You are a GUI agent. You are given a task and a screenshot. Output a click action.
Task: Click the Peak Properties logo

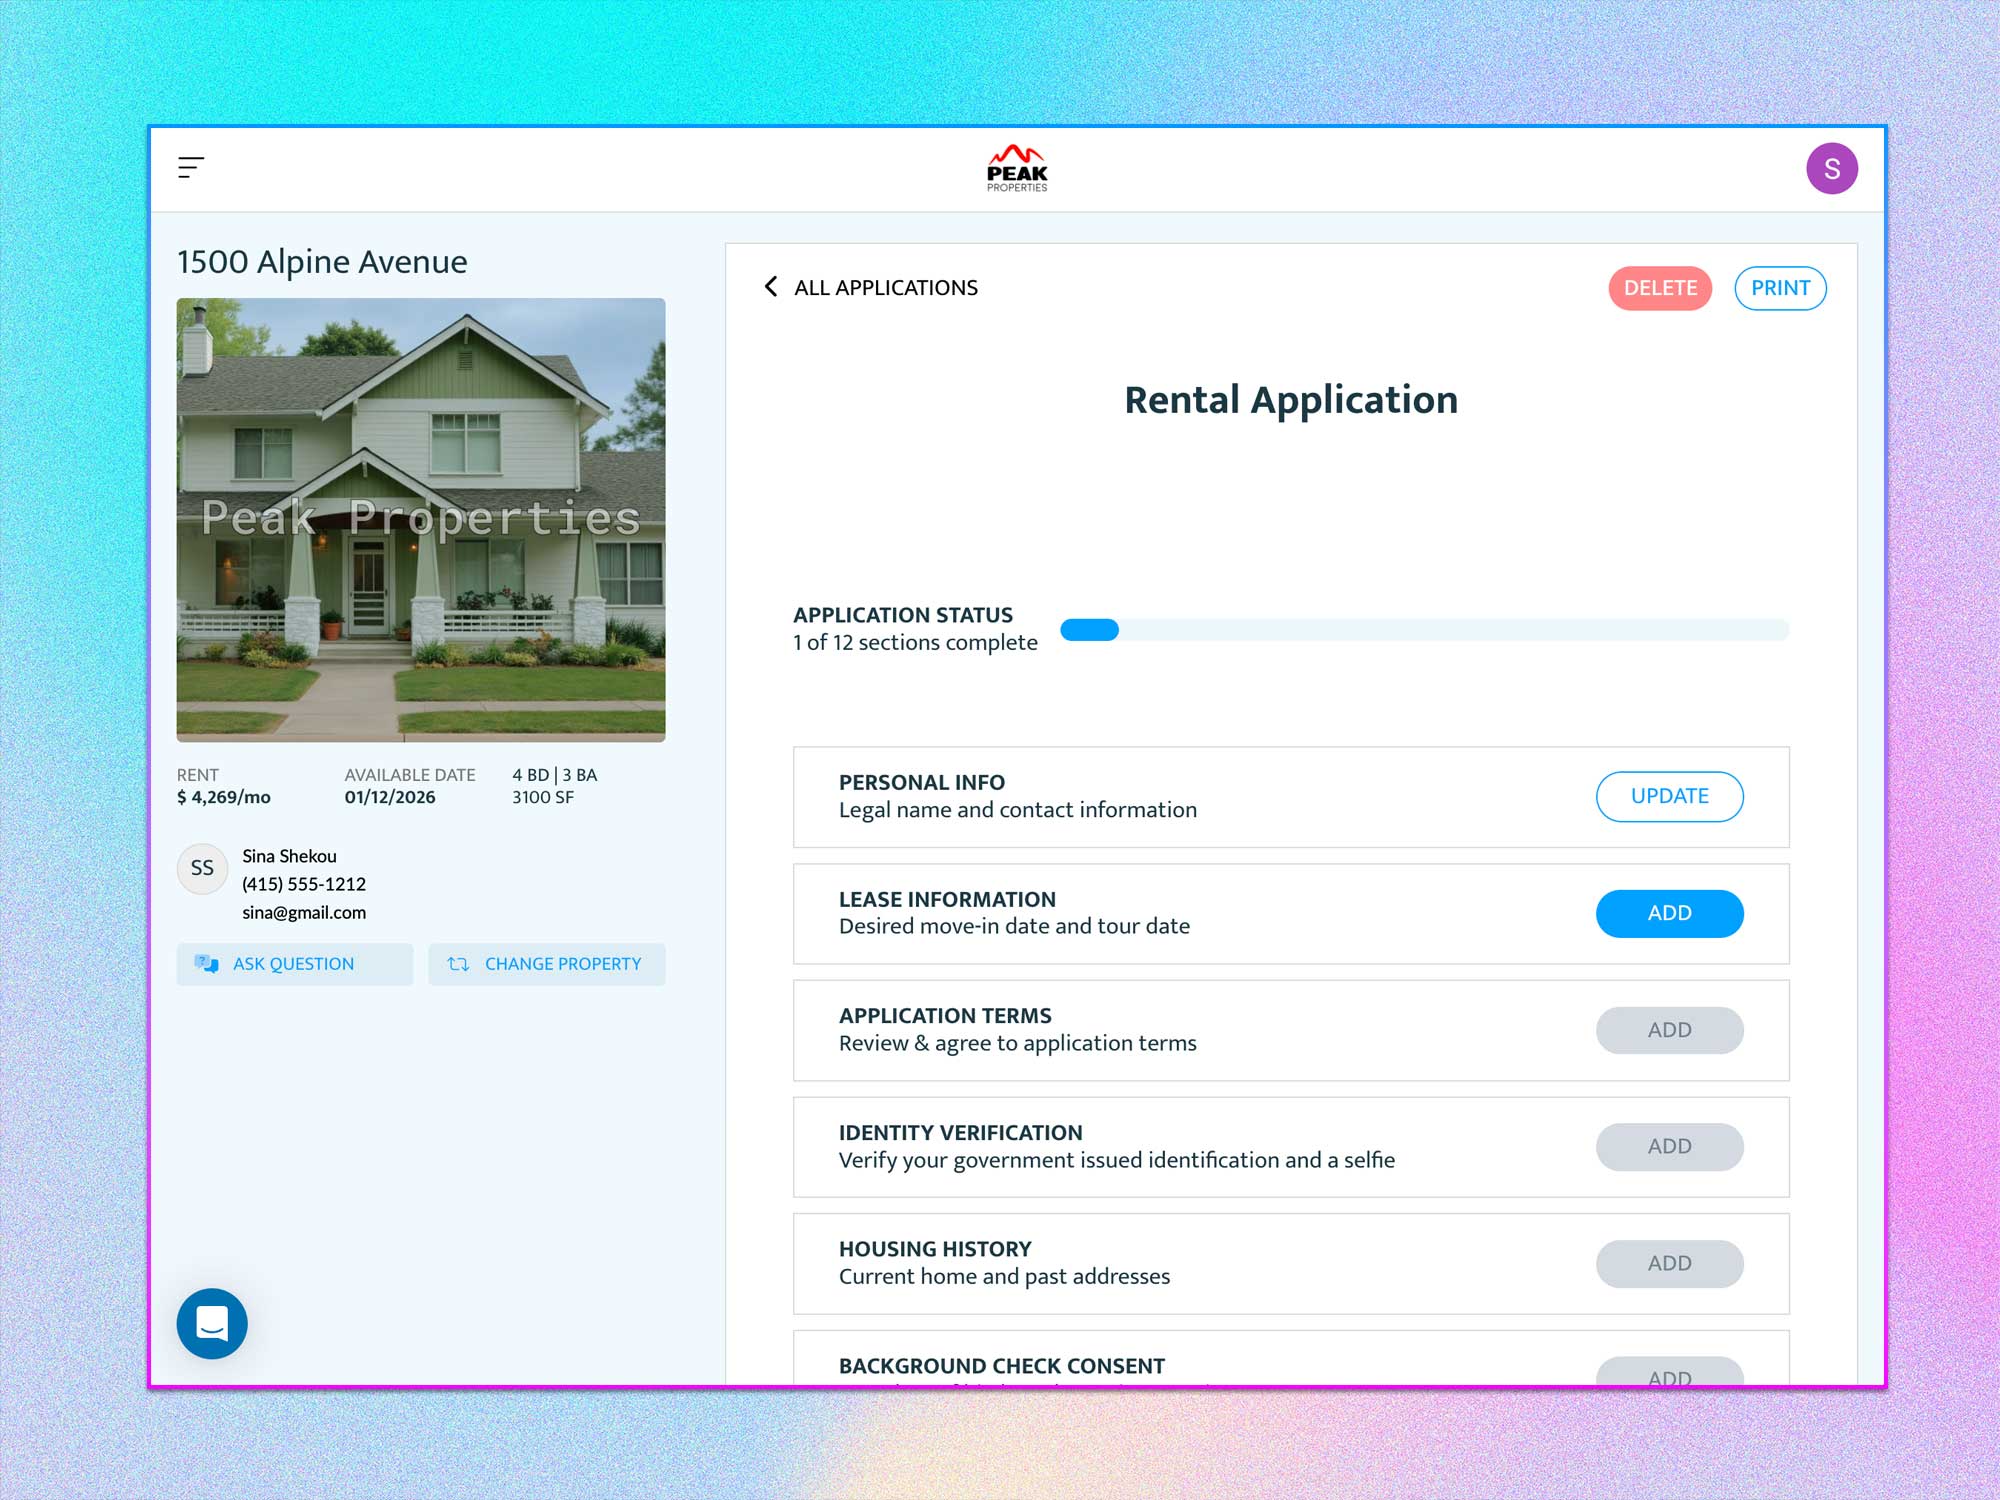[1017, 168]
